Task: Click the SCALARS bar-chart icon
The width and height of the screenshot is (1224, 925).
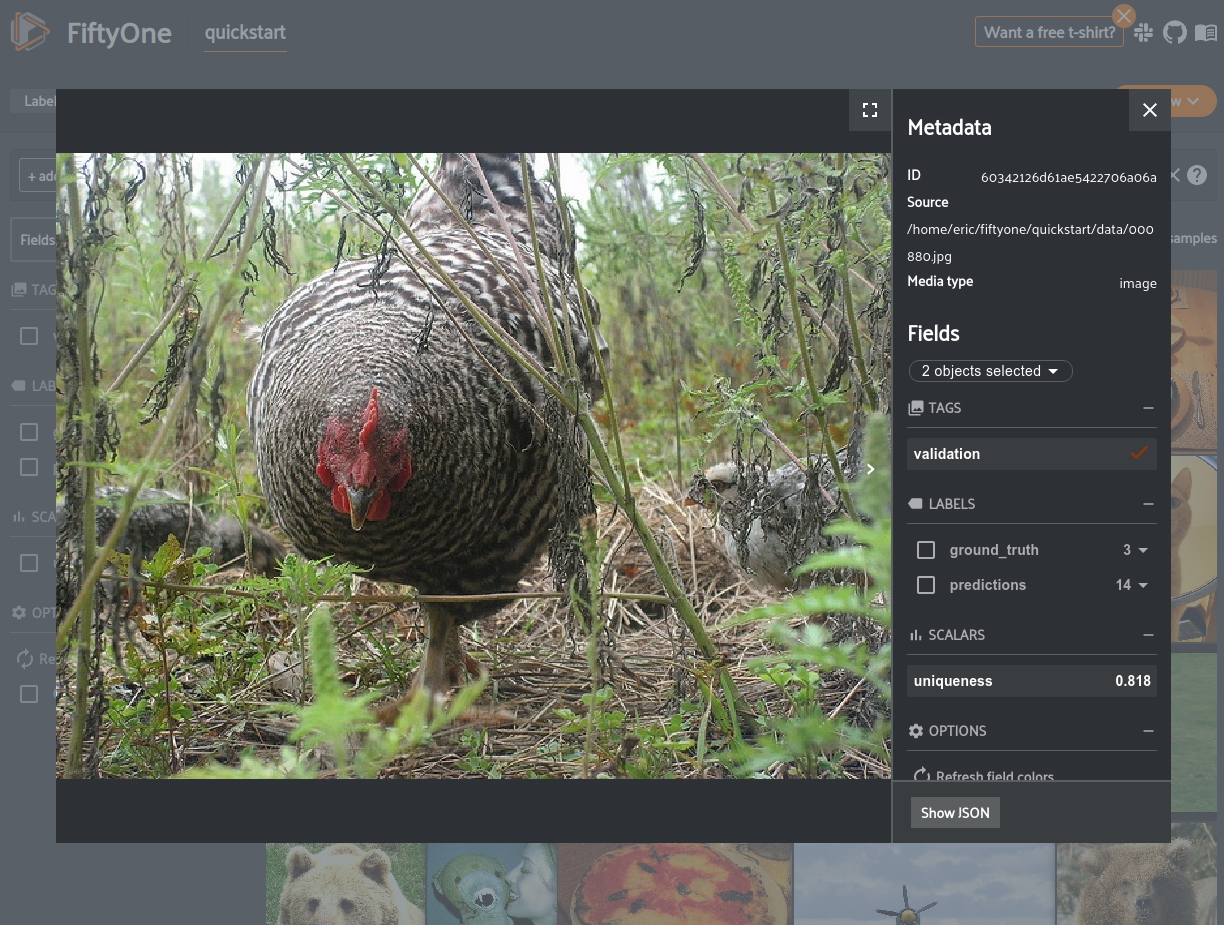Action: (x=916, y=634)
